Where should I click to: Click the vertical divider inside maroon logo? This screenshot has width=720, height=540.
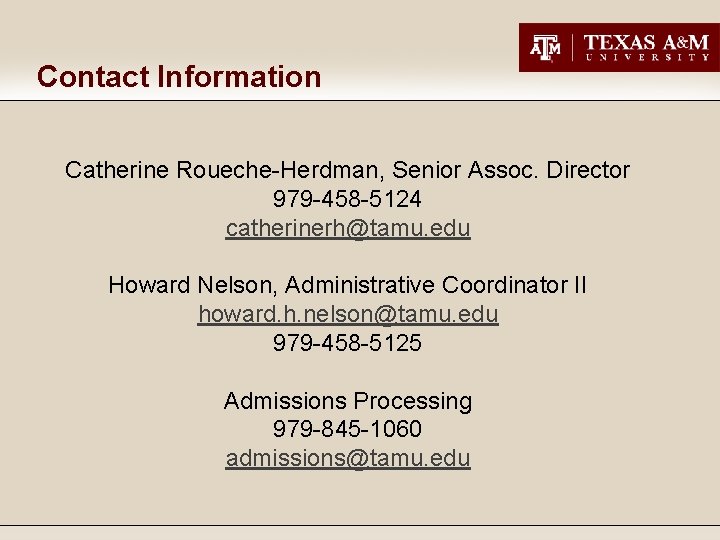(572, 47)
